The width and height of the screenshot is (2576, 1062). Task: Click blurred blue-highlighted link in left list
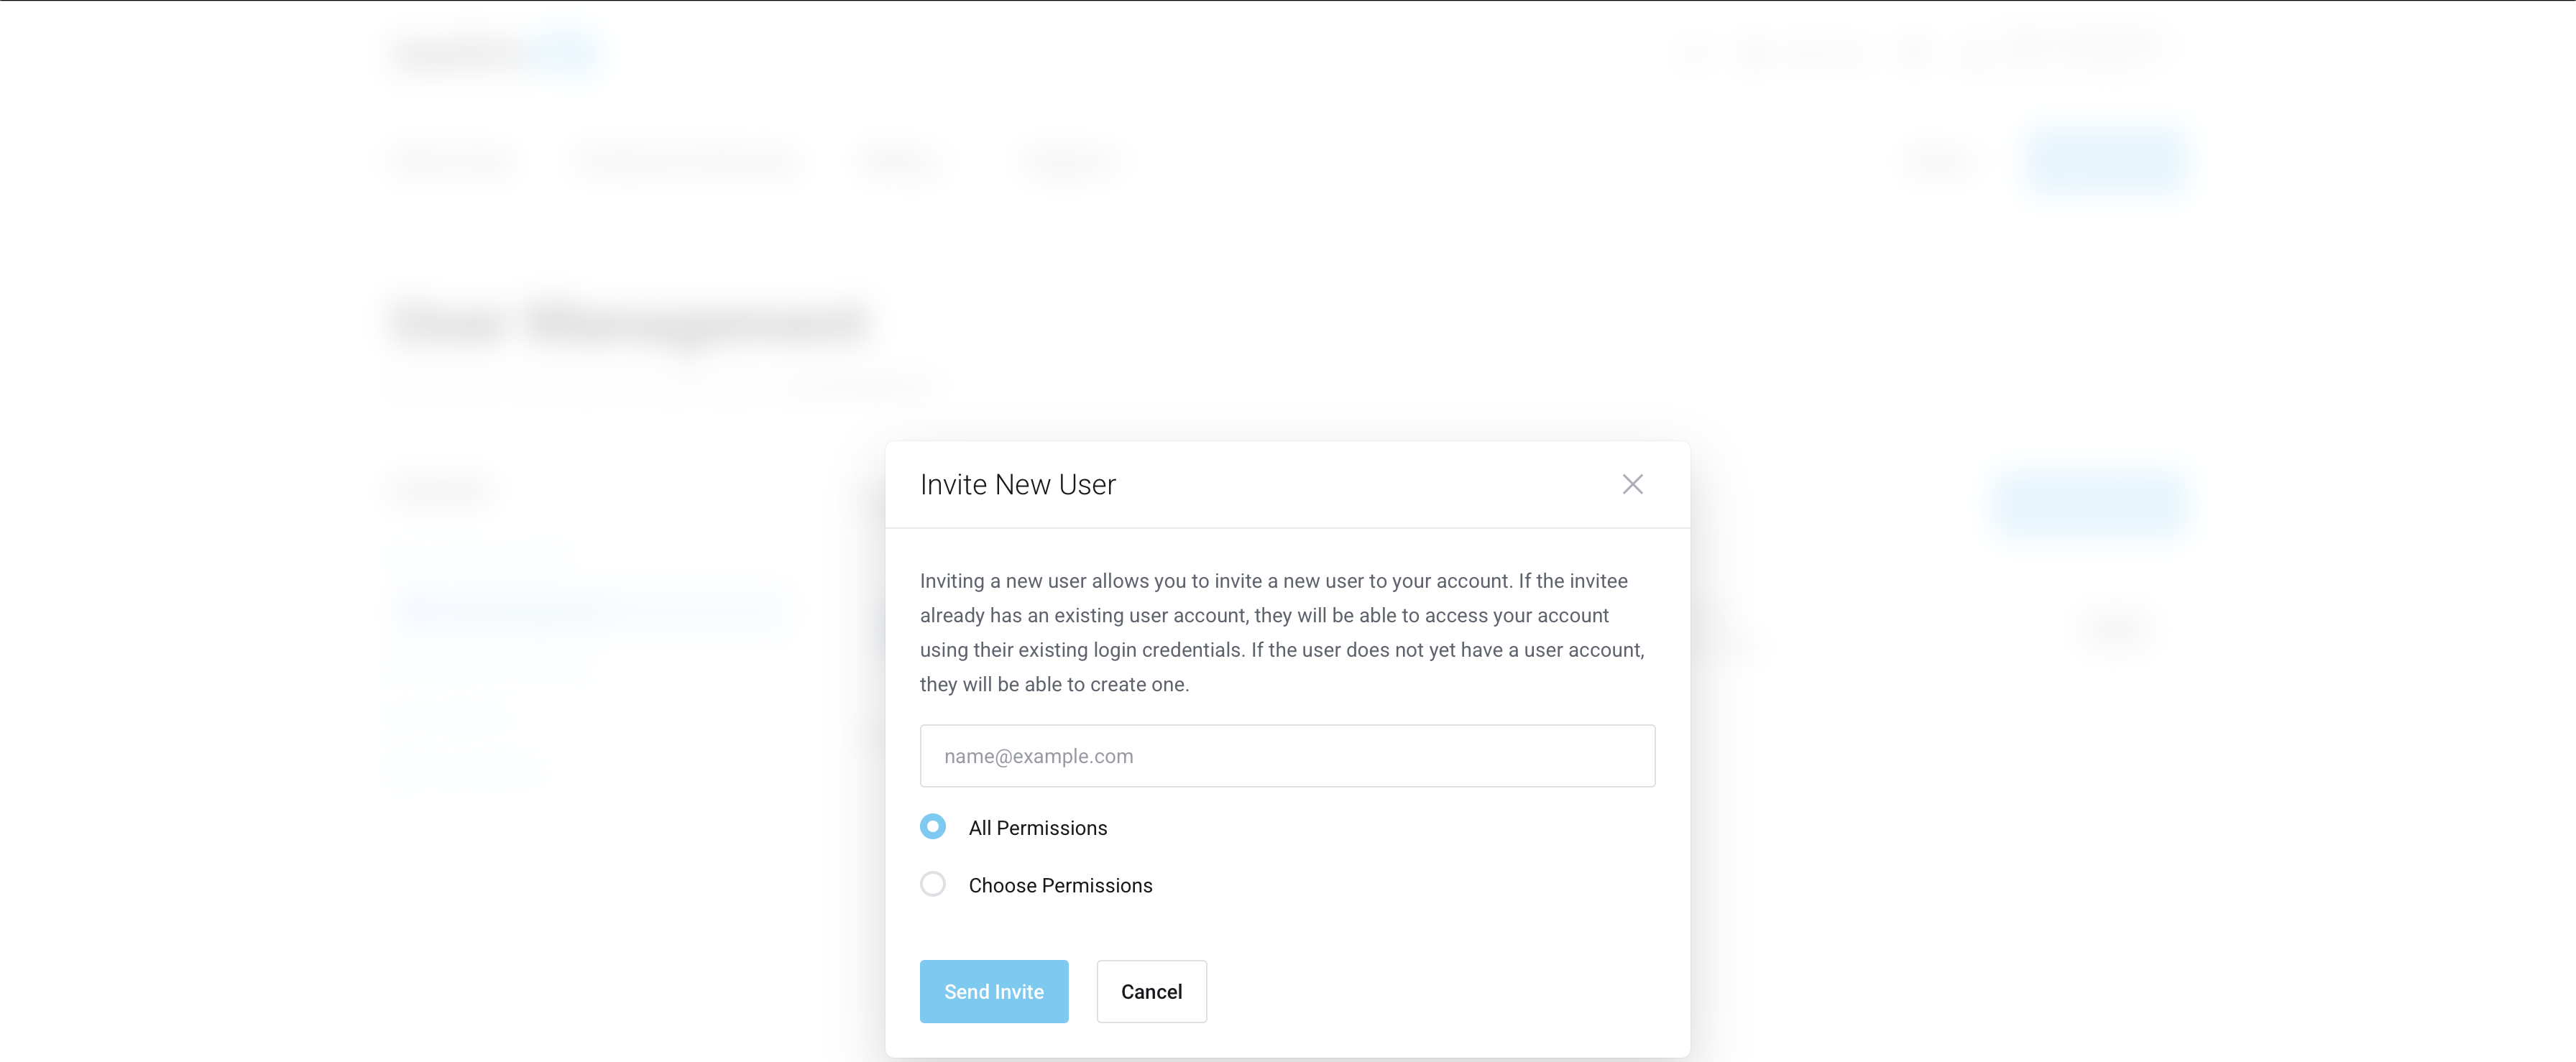pyautogui.click(x=592, y=609)
